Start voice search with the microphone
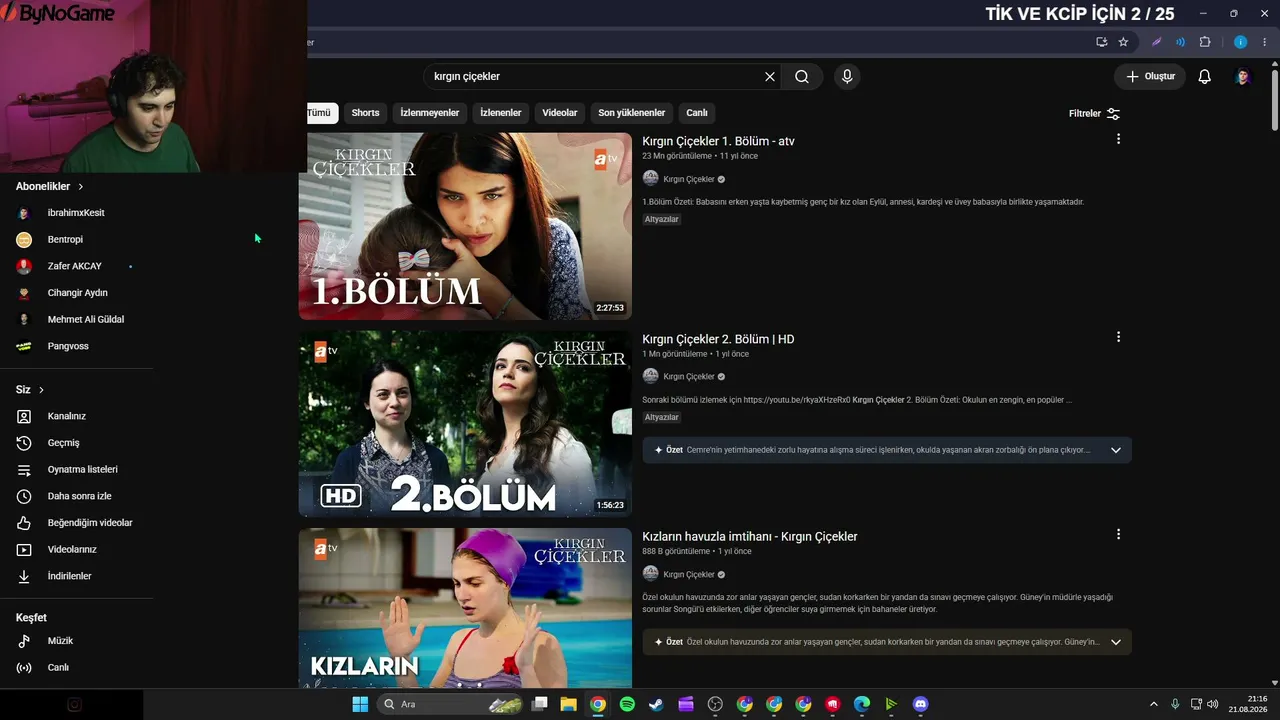 tap(847, 77)
